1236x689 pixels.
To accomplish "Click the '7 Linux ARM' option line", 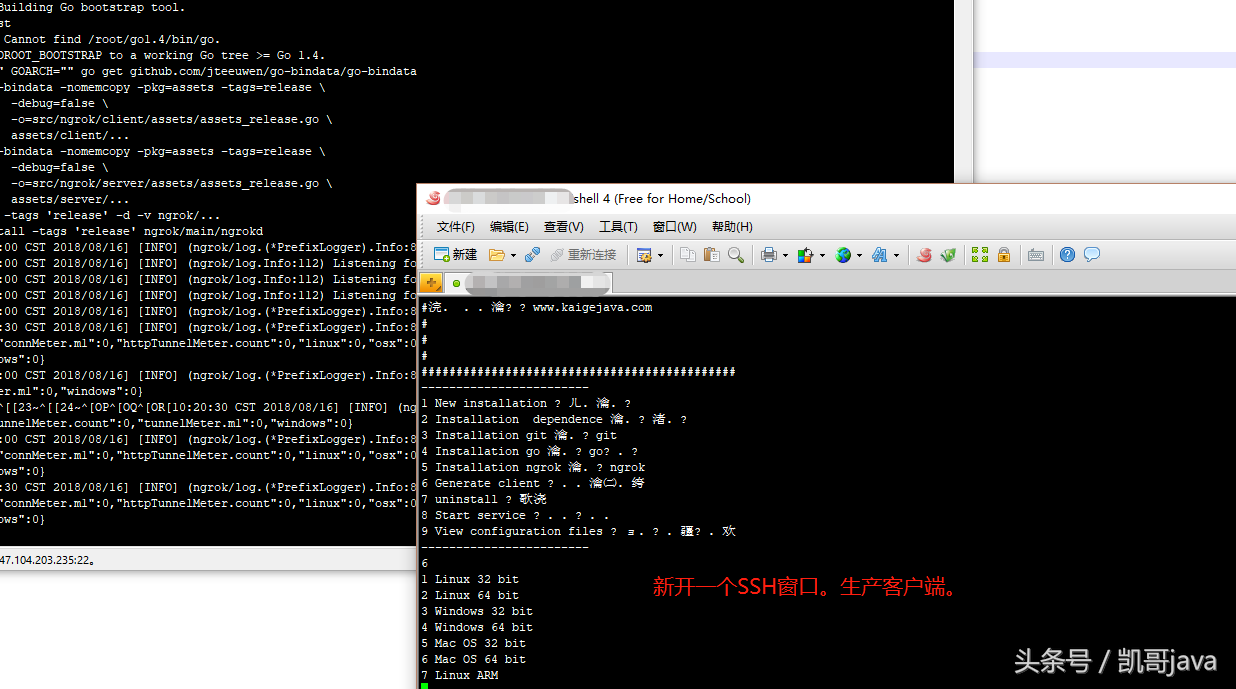I will [x=460, y=676].
